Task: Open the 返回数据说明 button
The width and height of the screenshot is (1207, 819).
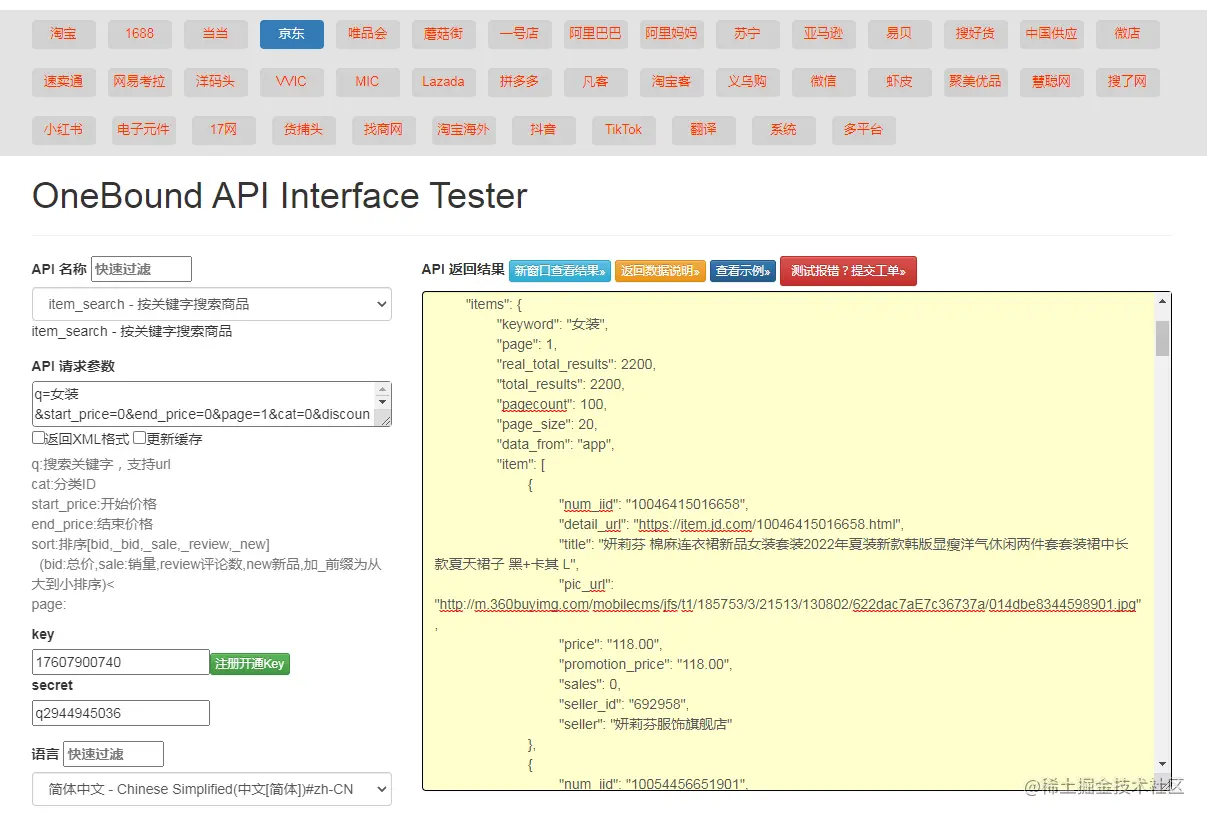Action: [x=660, y=271]
